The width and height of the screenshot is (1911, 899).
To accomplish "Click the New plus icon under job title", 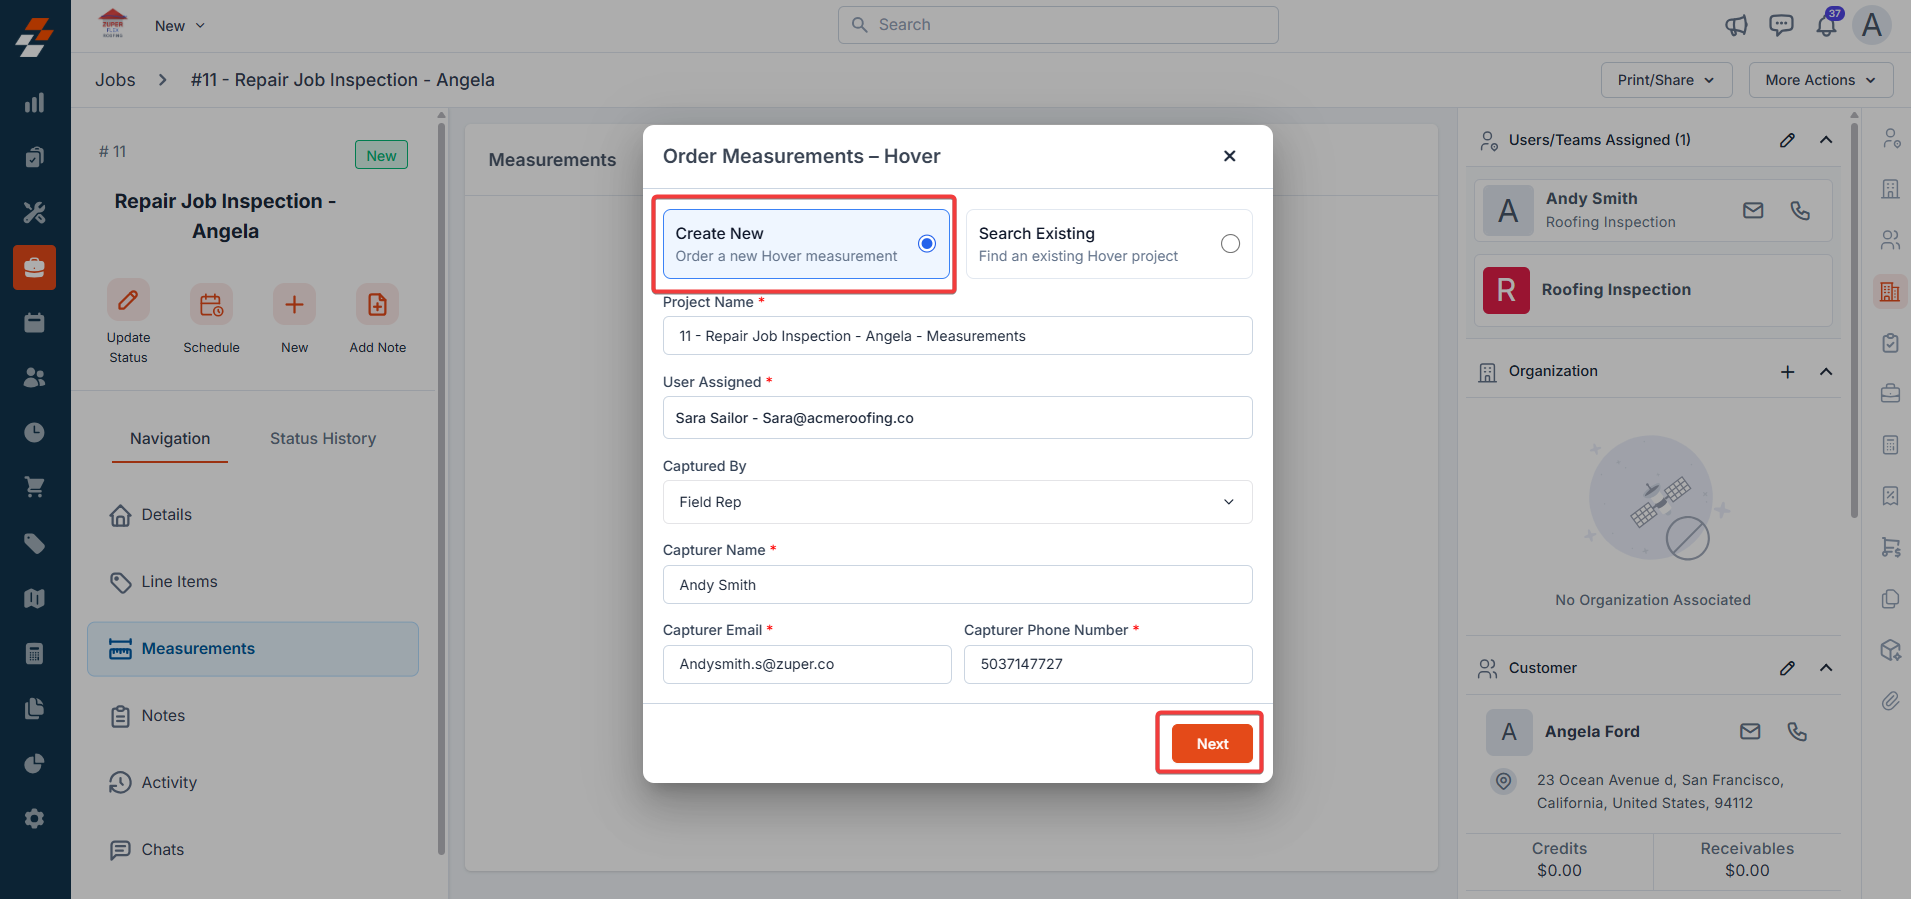I will 294,304.
